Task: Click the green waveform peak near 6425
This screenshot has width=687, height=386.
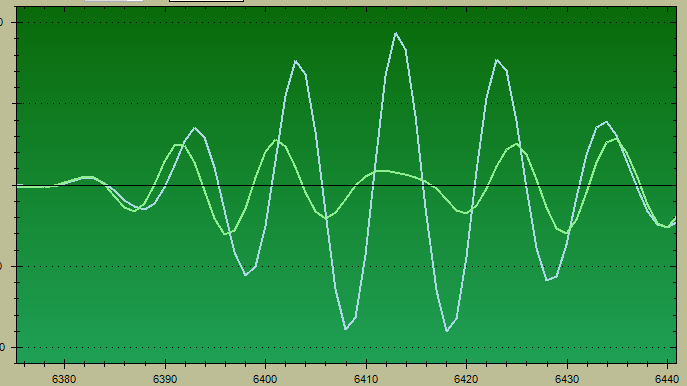Action: pos(517,143)
